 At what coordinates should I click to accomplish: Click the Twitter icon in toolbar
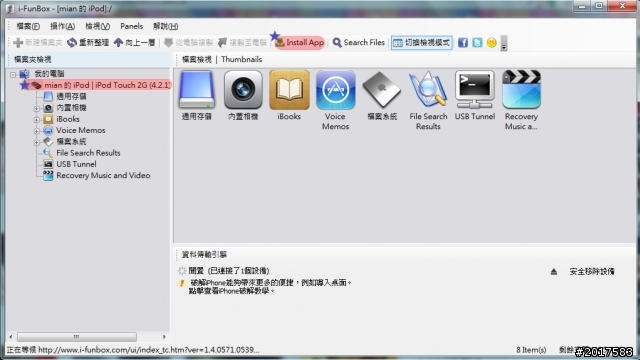pyautogui.click(x=477, y=42)
